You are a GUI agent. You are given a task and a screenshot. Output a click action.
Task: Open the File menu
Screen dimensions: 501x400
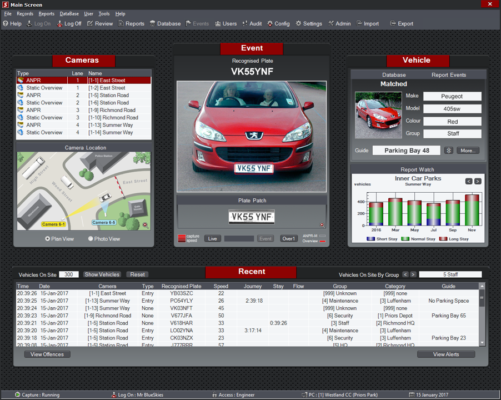coord(8,14)
